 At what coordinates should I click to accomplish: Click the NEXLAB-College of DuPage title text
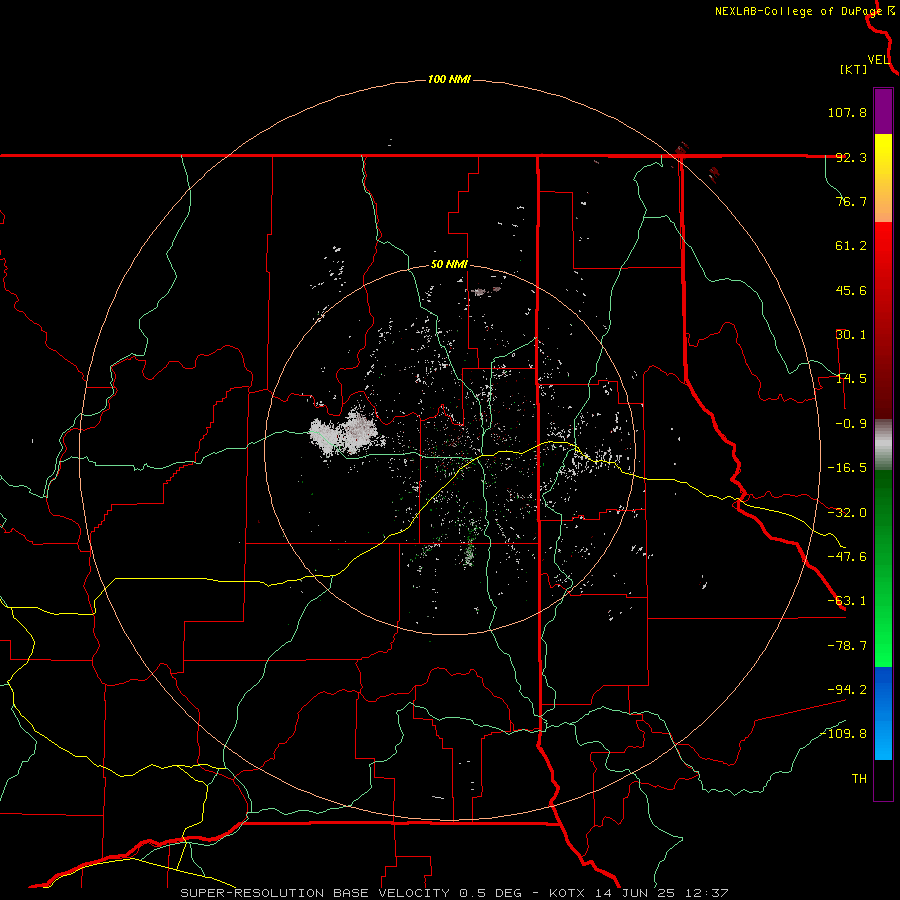[798, 11]
